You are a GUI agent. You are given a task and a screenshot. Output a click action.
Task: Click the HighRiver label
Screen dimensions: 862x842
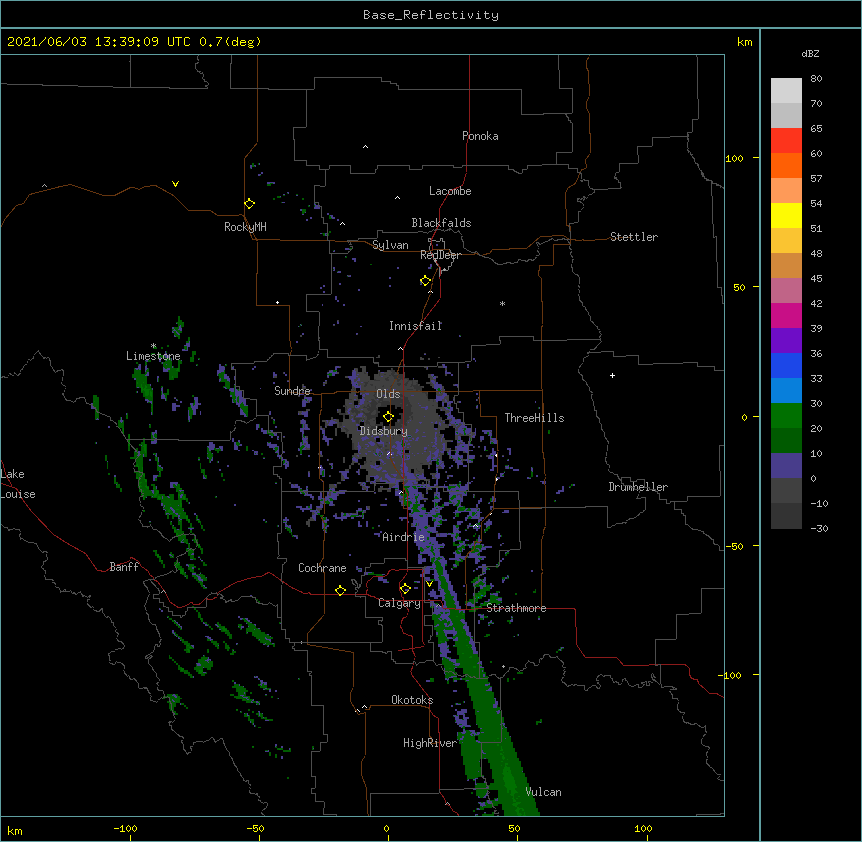(430, 743)
